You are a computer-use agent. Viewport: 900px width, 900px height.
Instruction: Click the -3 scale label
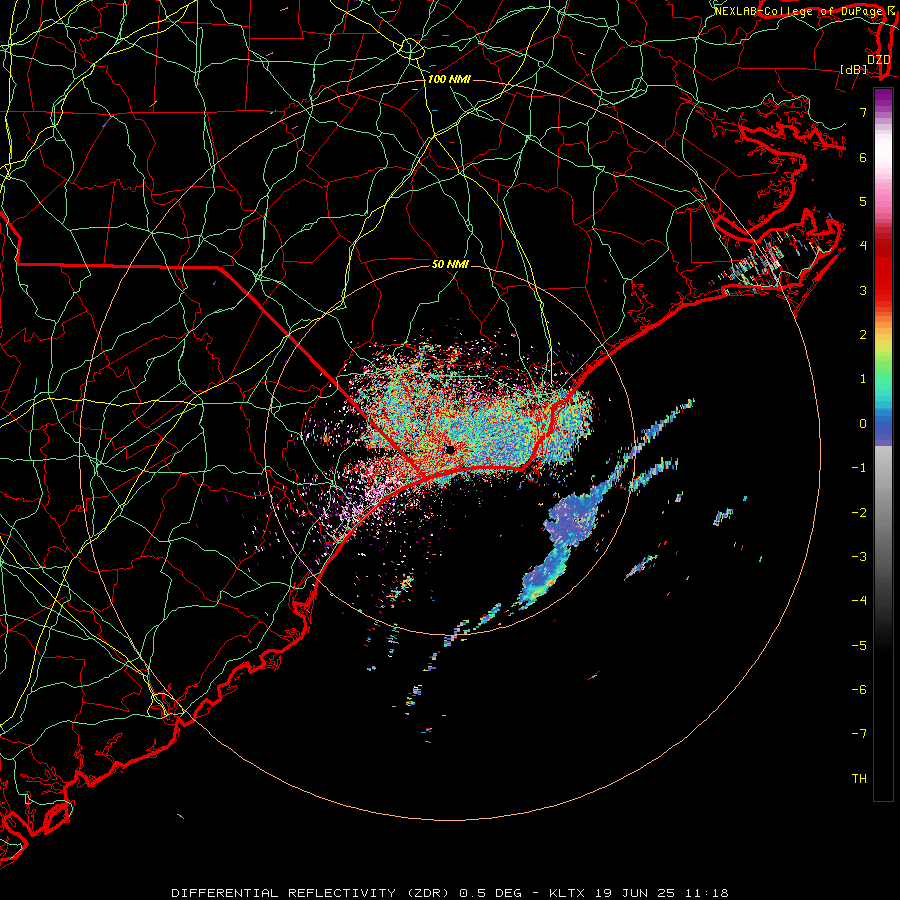tap(859, 557)
